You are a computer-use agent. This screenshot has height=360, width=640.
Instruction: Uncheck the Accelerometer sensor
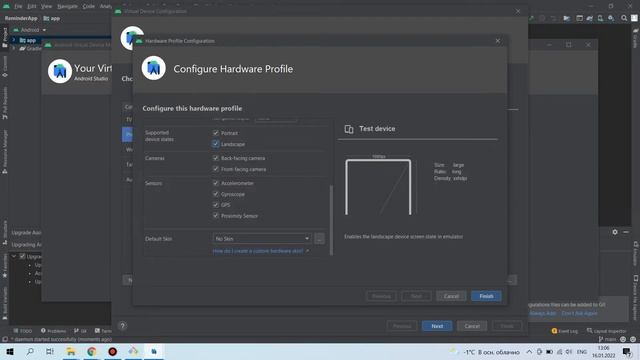[x=216, y=183]
